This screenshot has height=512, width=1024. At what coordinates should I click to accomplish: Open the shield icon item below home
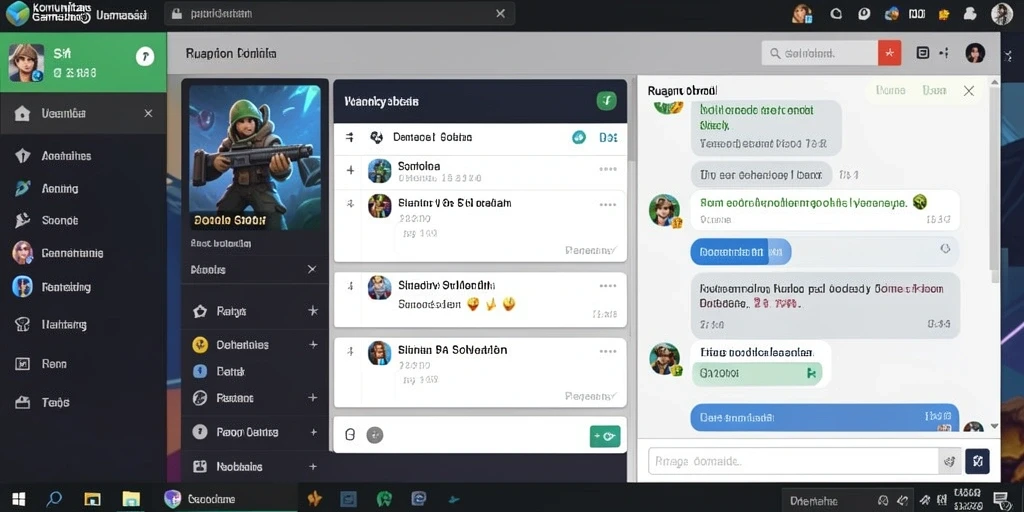[23, 155]
